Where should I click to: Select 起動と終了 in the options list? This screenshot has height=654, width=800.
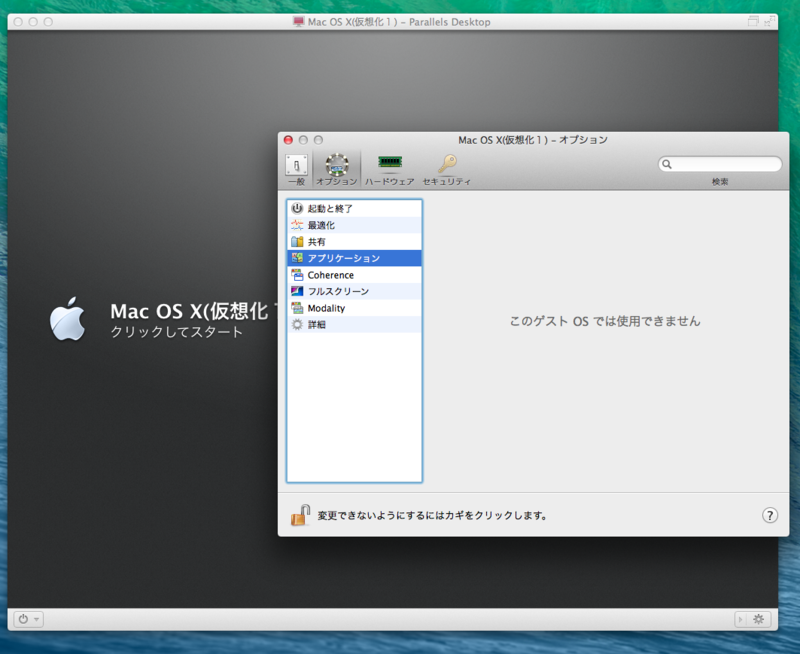point(354,208)
